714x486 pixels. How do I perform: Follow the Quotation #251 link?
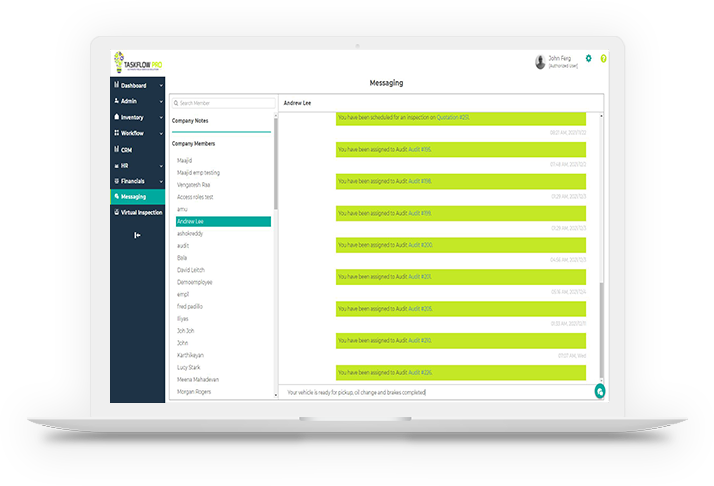click(x=452, y=118)
